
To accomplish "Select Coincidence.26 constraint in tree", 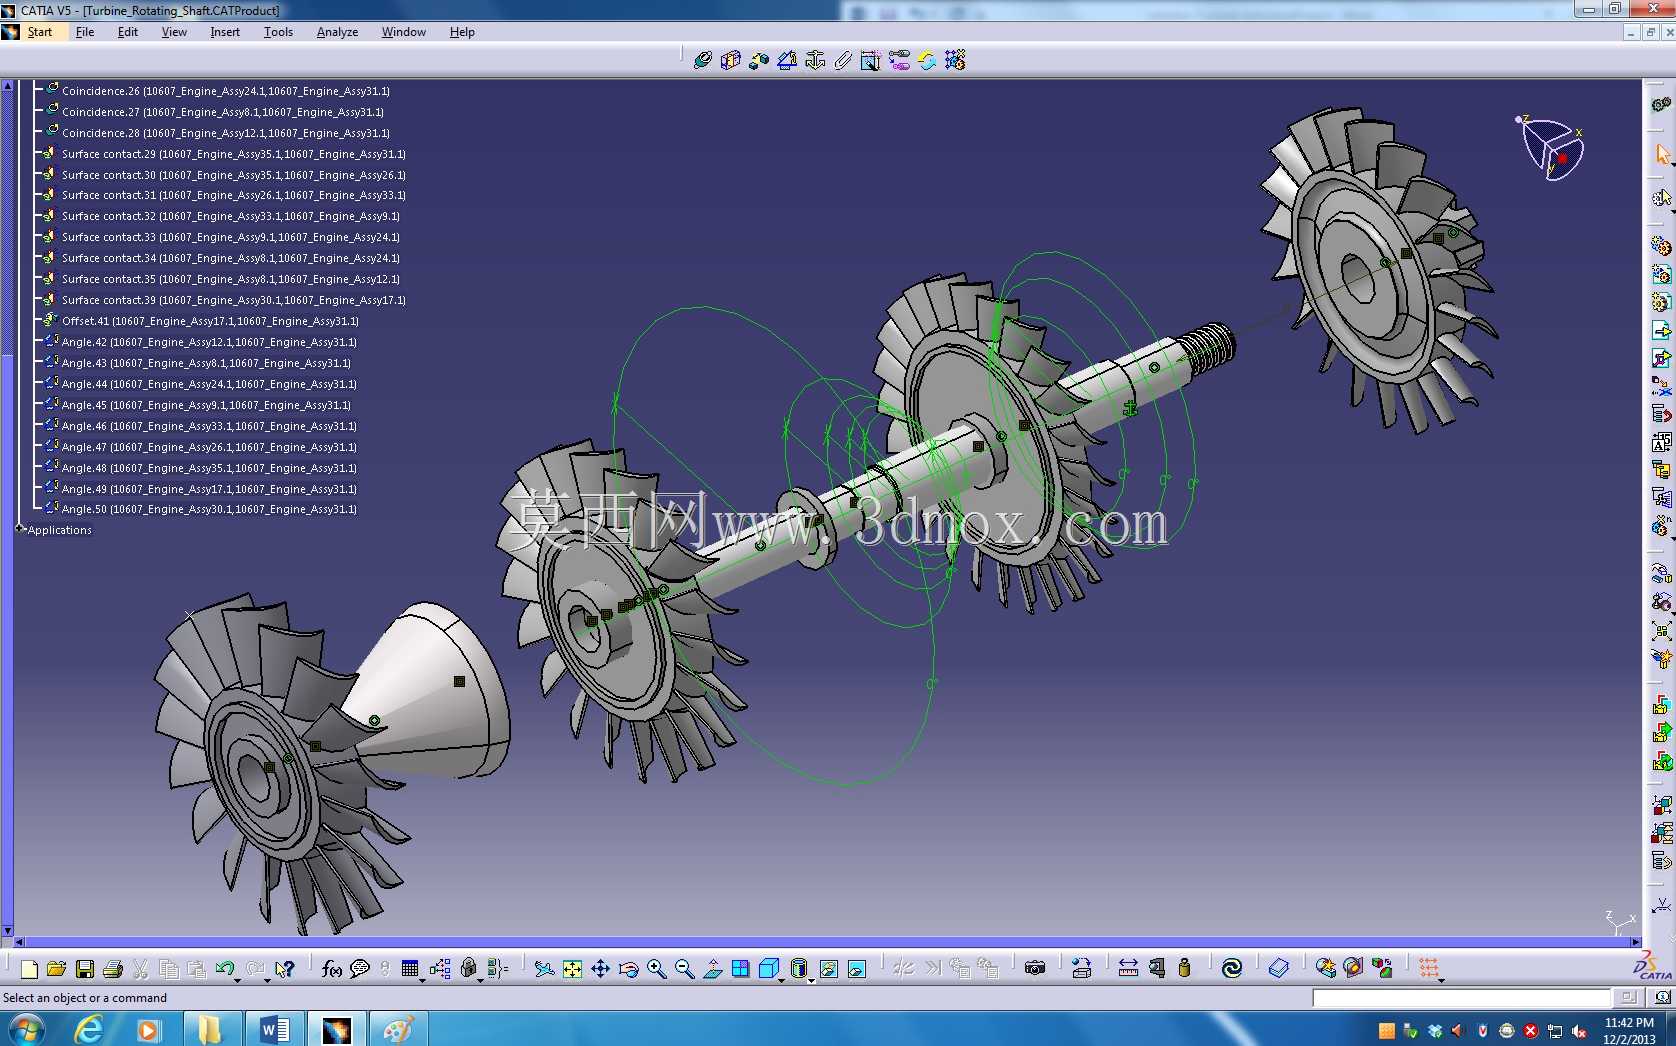I will 225,91.
